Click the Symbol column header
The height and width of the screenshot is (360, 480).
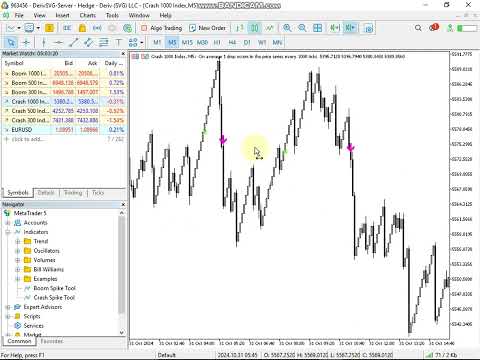coord(14,63)
